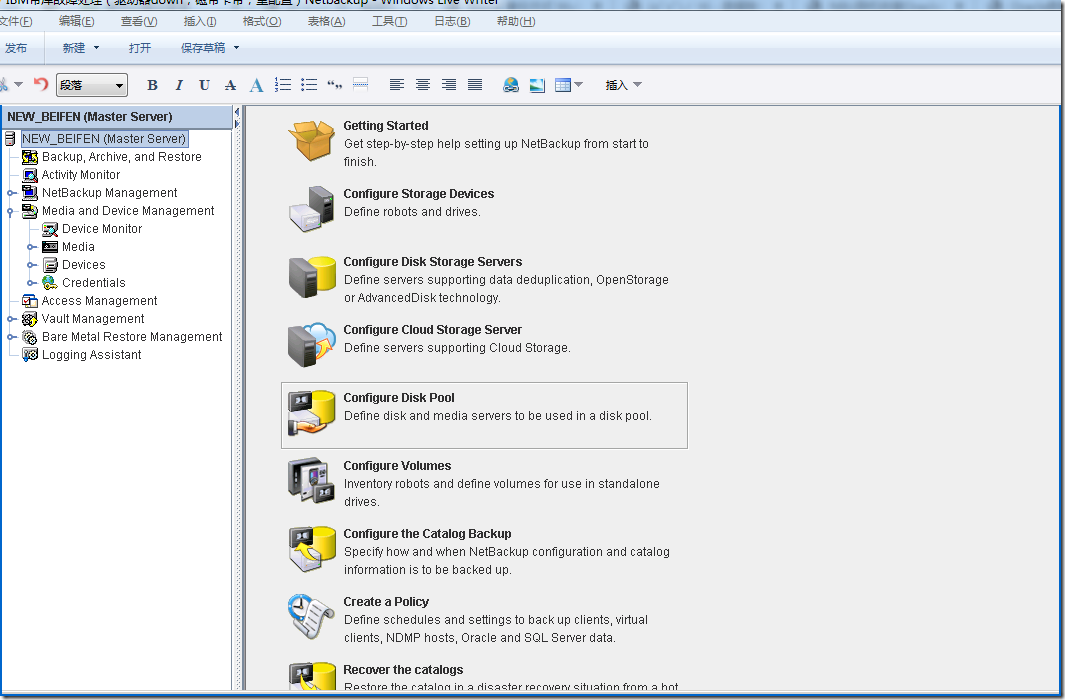This screenshot has width=1065, height=700.
Task: Open the 插入 menu in menu bar
Action: [x=200, y=21]
